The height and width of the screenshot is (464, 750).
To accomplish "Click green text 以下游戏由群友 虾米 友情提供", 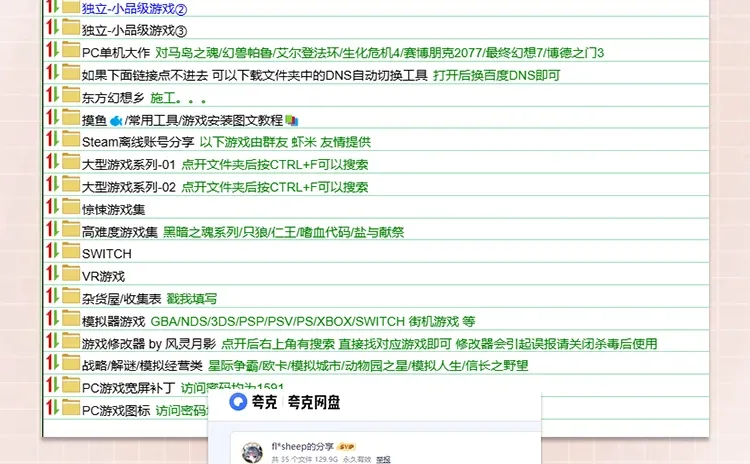I will click(285, 142).
